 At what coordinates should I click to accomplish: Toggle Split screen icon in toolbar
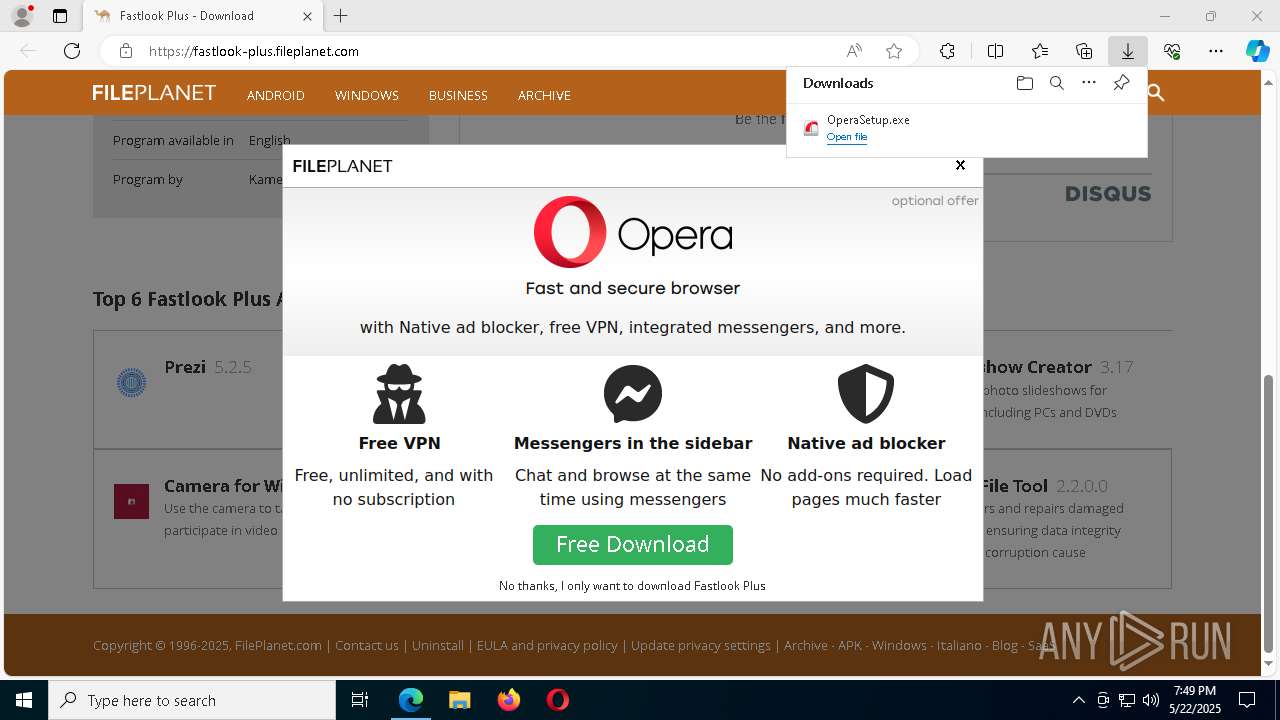995,51
